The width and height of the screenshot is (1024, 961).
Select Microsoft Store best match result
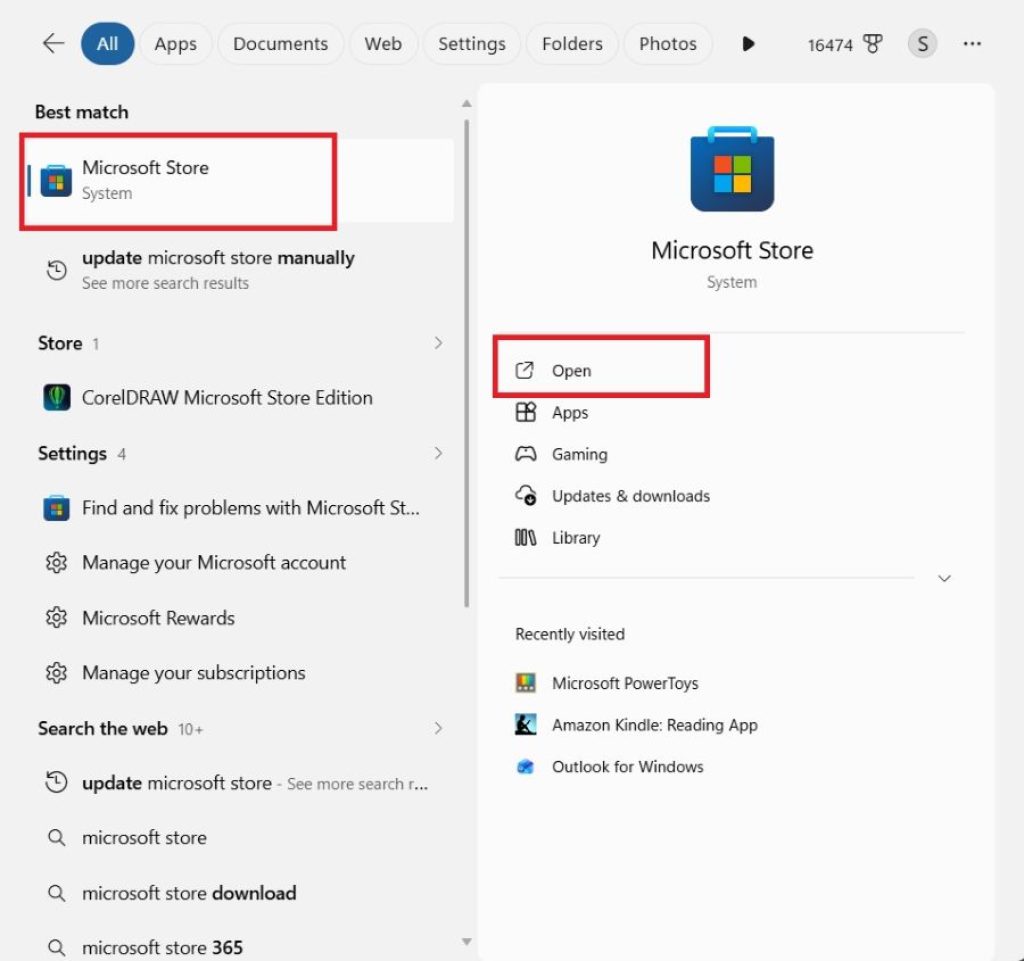[238, 181]
